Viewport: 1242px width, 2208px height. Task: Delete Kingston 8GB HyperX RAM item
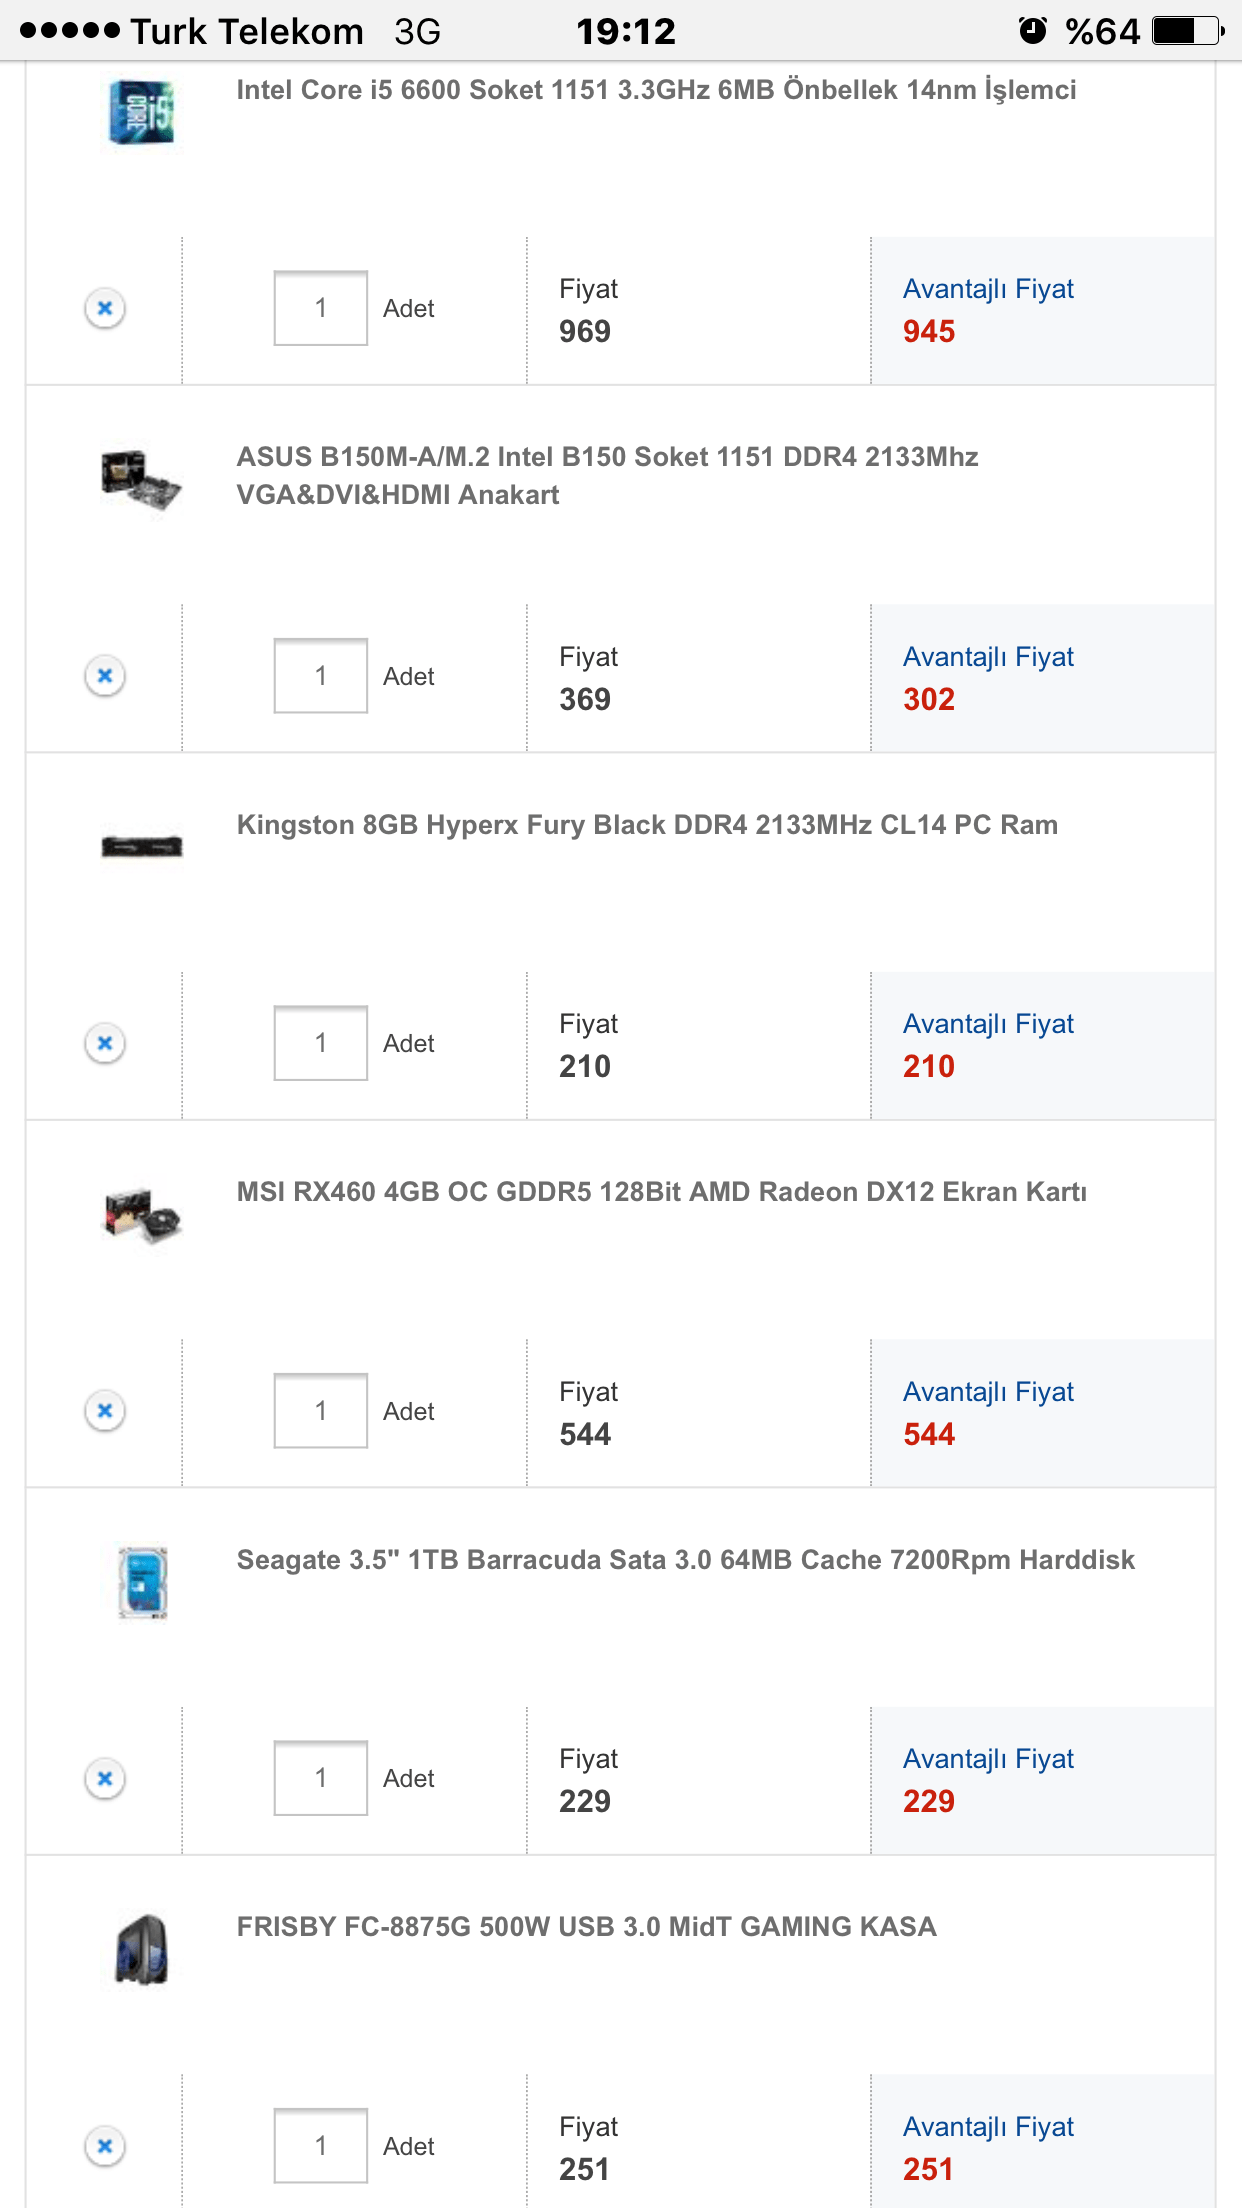pyautogui.click(x=105, y=1043)
